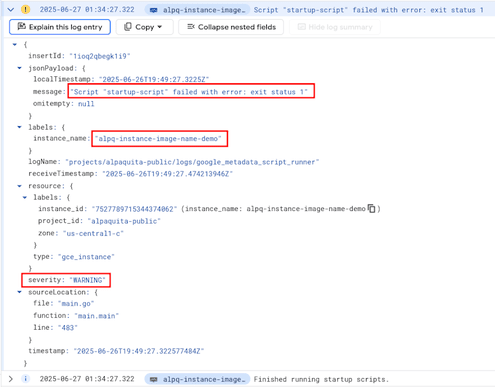Click the collapse icon beside Collapse nested fields

[x=191, y=27]
